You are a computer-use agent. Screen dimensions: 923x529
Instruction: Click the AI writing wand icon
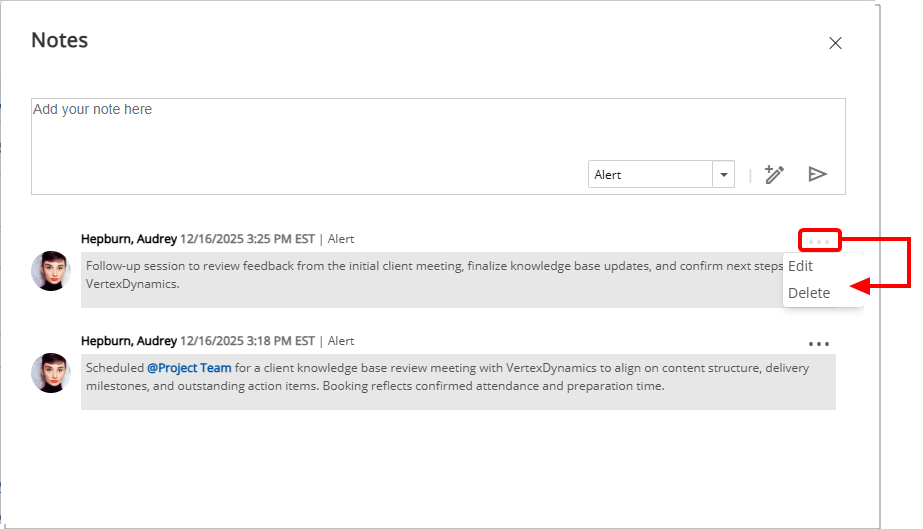point(773,174)
